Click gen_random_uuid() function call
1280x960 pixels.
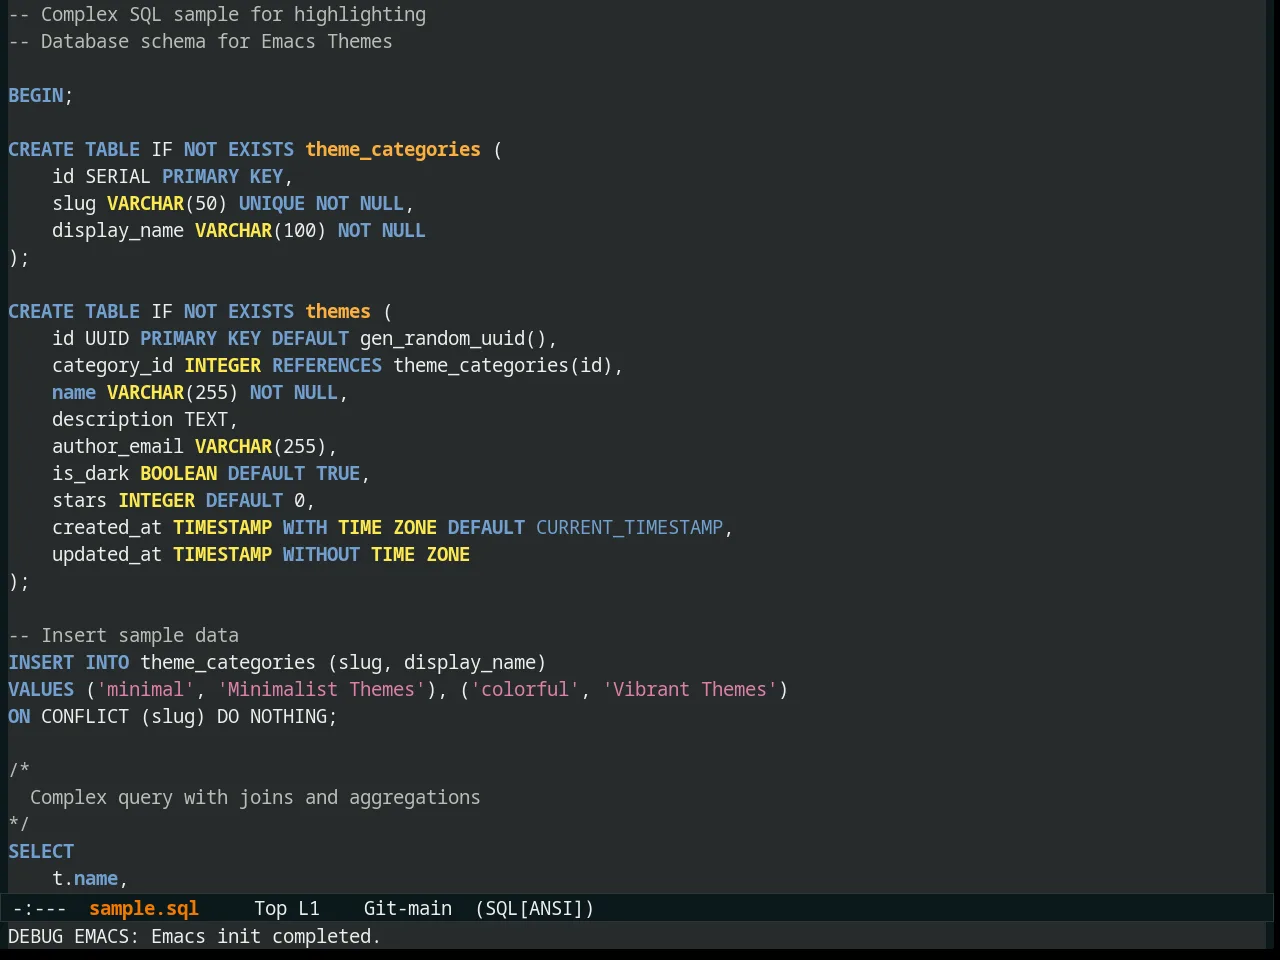[453, 338]
